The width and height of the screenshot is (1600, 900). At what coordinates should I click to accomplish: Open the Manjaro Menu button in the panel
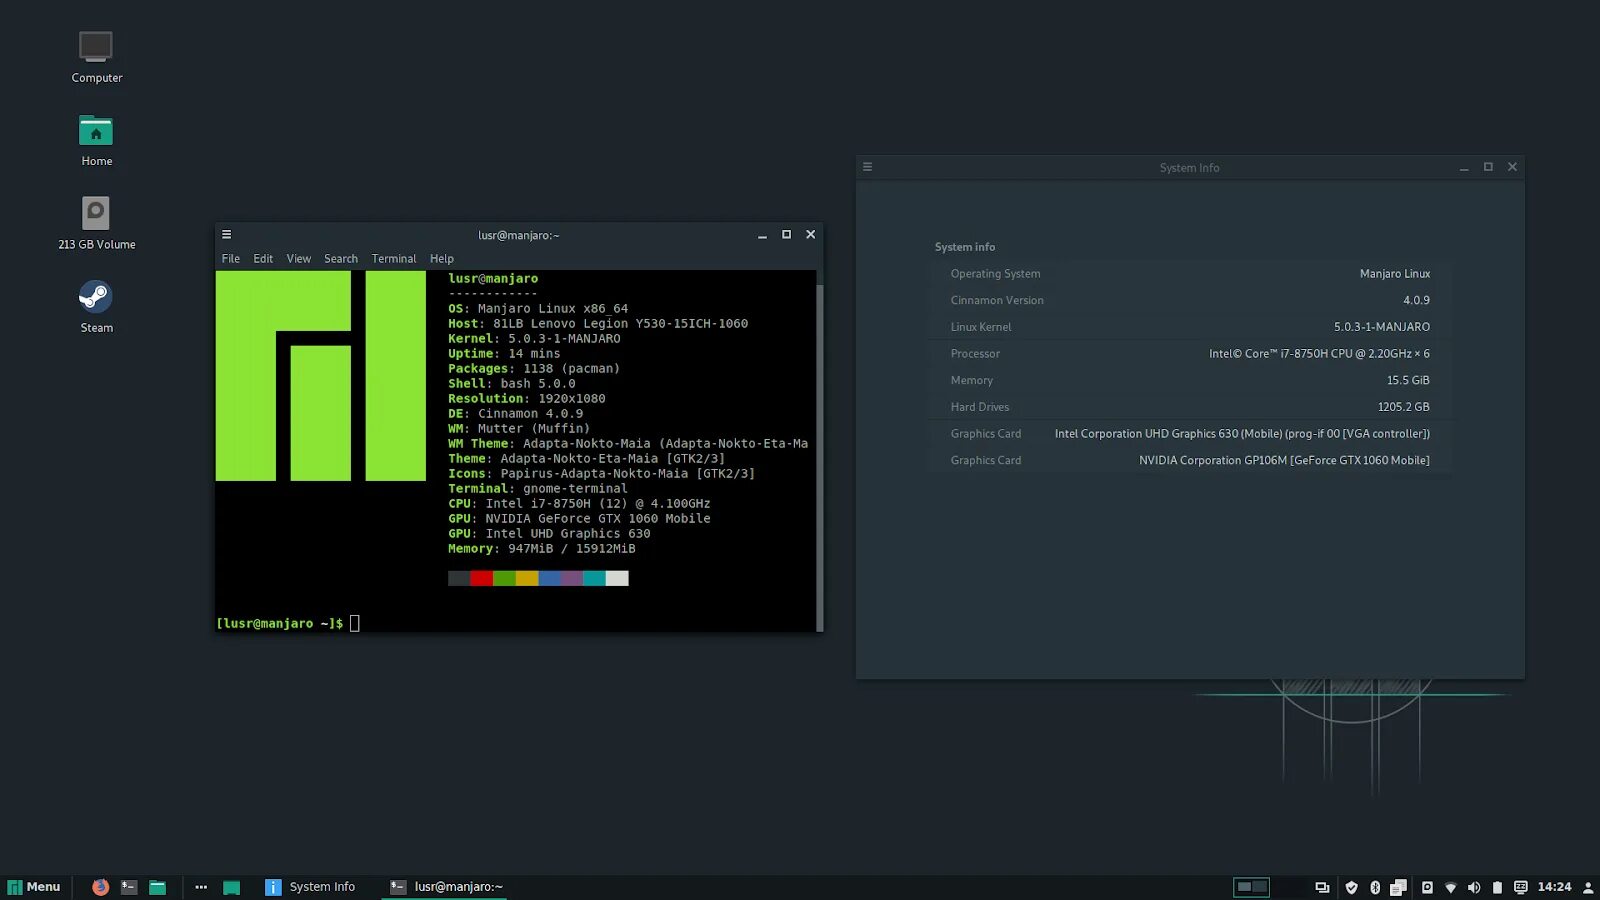click(34, 887)
